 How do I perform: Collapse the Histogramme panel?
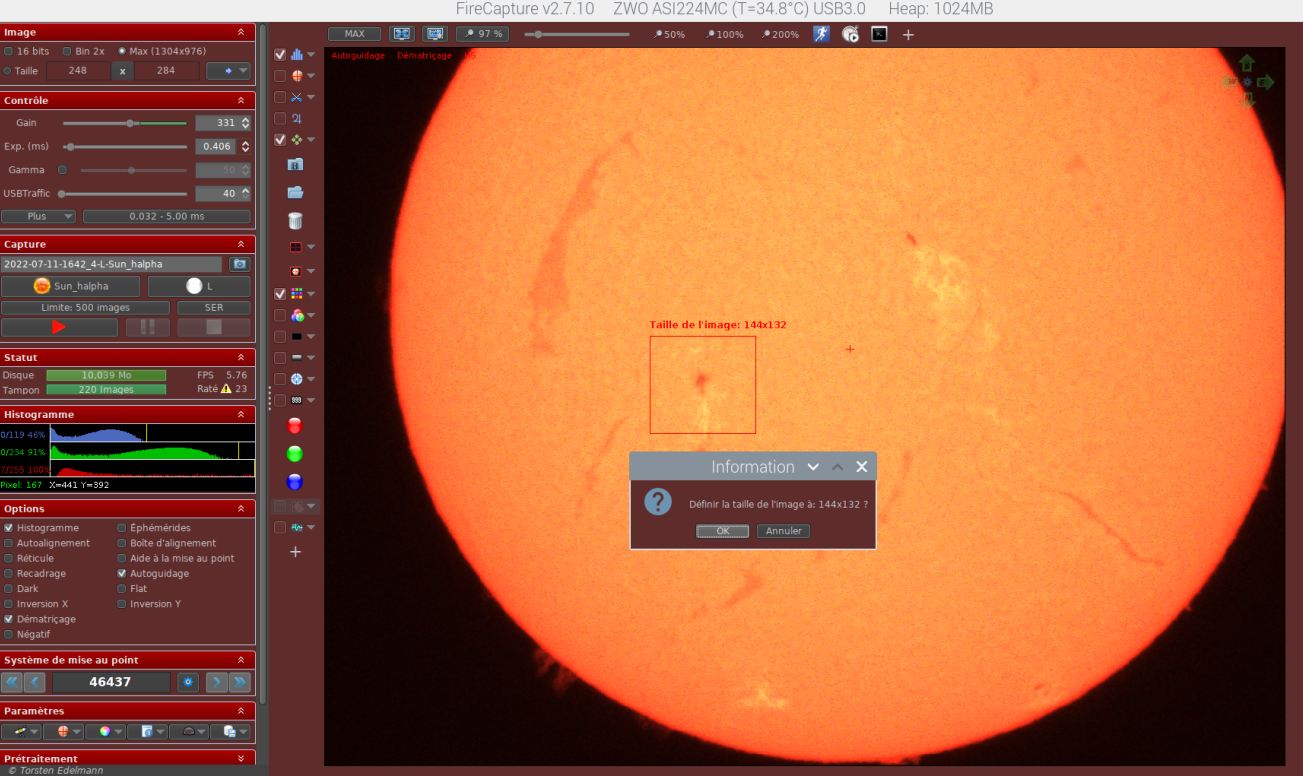click(x=241, y=414)
